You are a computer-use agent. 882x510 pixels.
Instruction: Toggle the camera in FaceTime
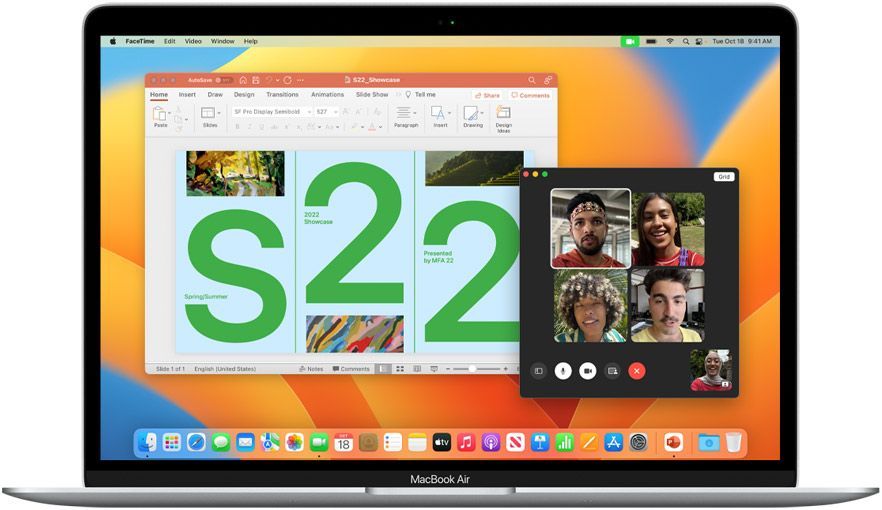click(x=588, y=371)
